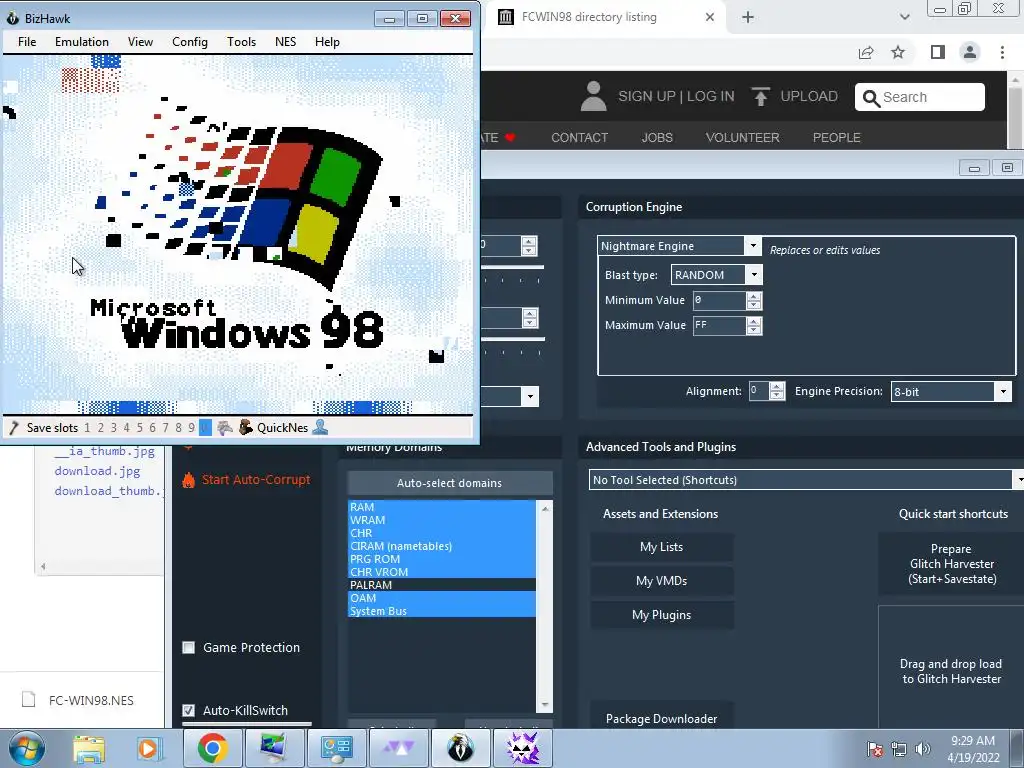Click the blue user icon beside QuickNes

point(320,428)
